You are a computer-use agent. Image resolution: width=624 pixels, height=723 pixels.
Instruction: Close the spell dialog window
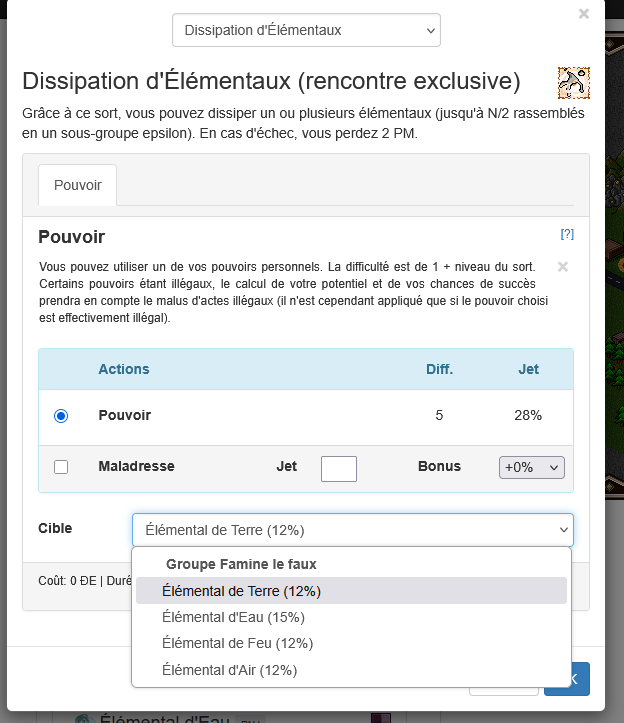[x=584, y=14]
